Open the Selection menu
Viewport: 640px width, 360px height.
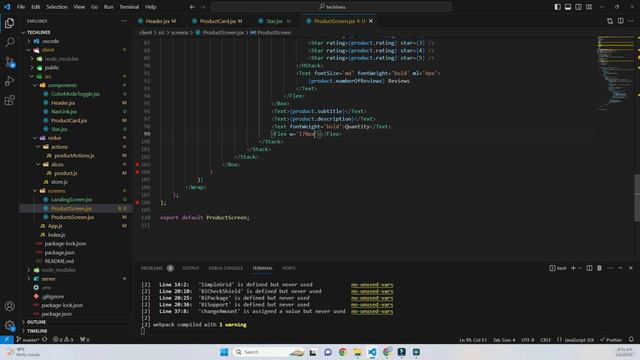(57, 7)
